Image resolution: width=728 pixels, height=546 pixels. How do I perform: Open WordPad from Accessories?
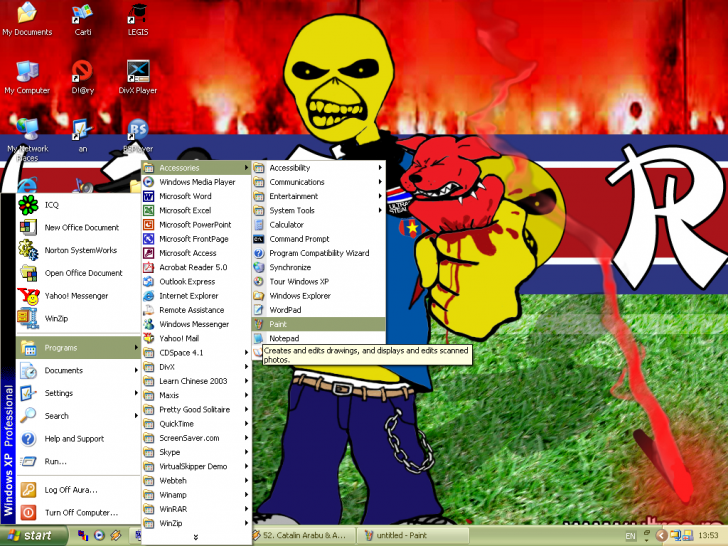[x=318, y=310]
